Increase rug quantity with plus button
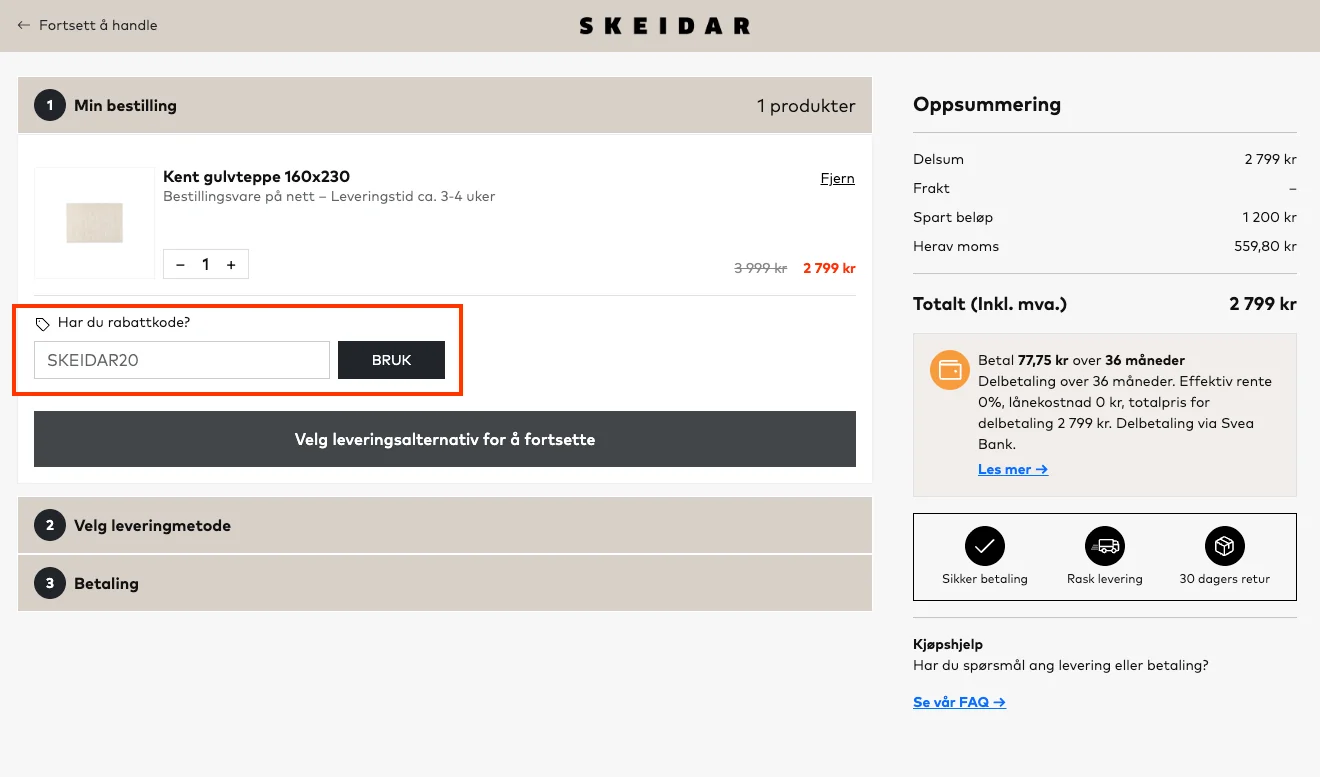Screen dimensions: 1320x777 (231, 264)
